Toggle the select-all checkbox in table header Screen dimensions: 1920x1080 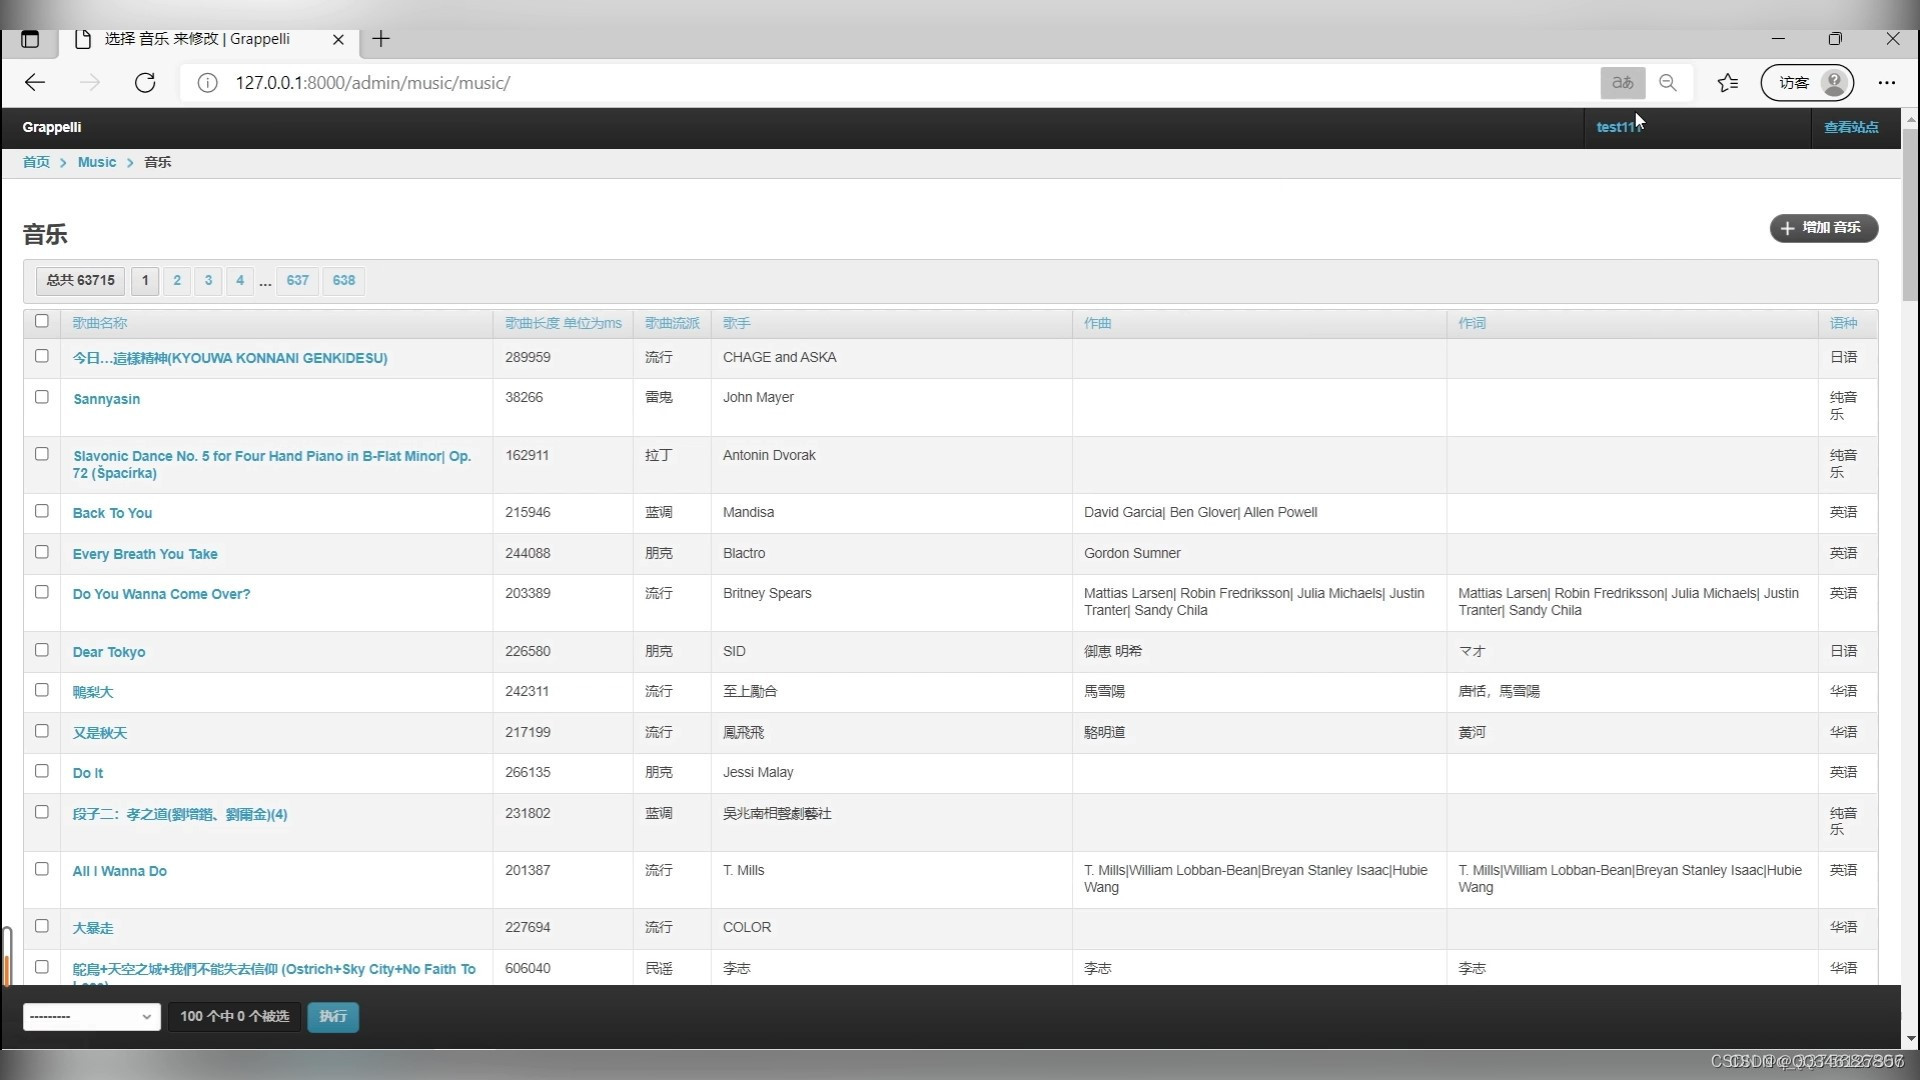(x=42, y=321)
